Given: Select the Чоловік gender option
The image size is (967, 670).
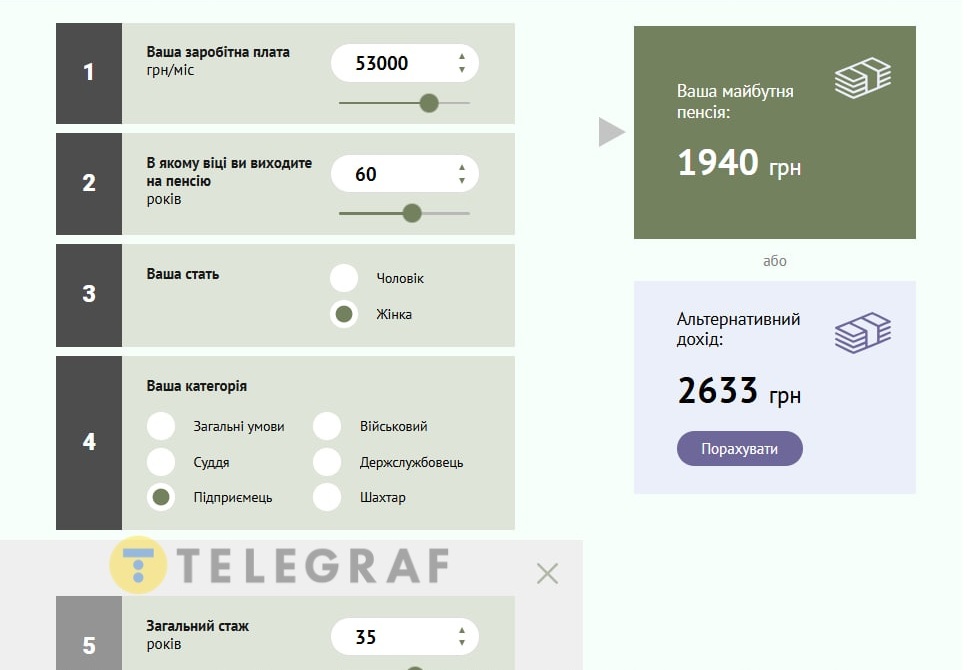Looking at the screenshot, I should pyautogui.click(x=344, y=278).
